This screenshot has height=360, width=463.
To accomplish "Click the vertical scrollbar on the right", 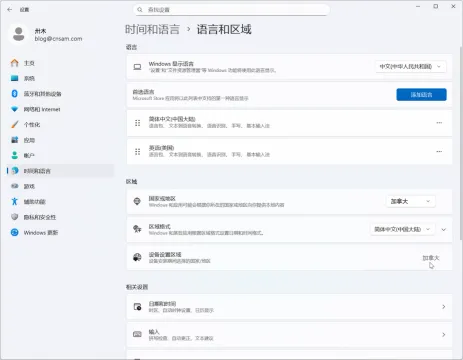I will pos(461,143).
